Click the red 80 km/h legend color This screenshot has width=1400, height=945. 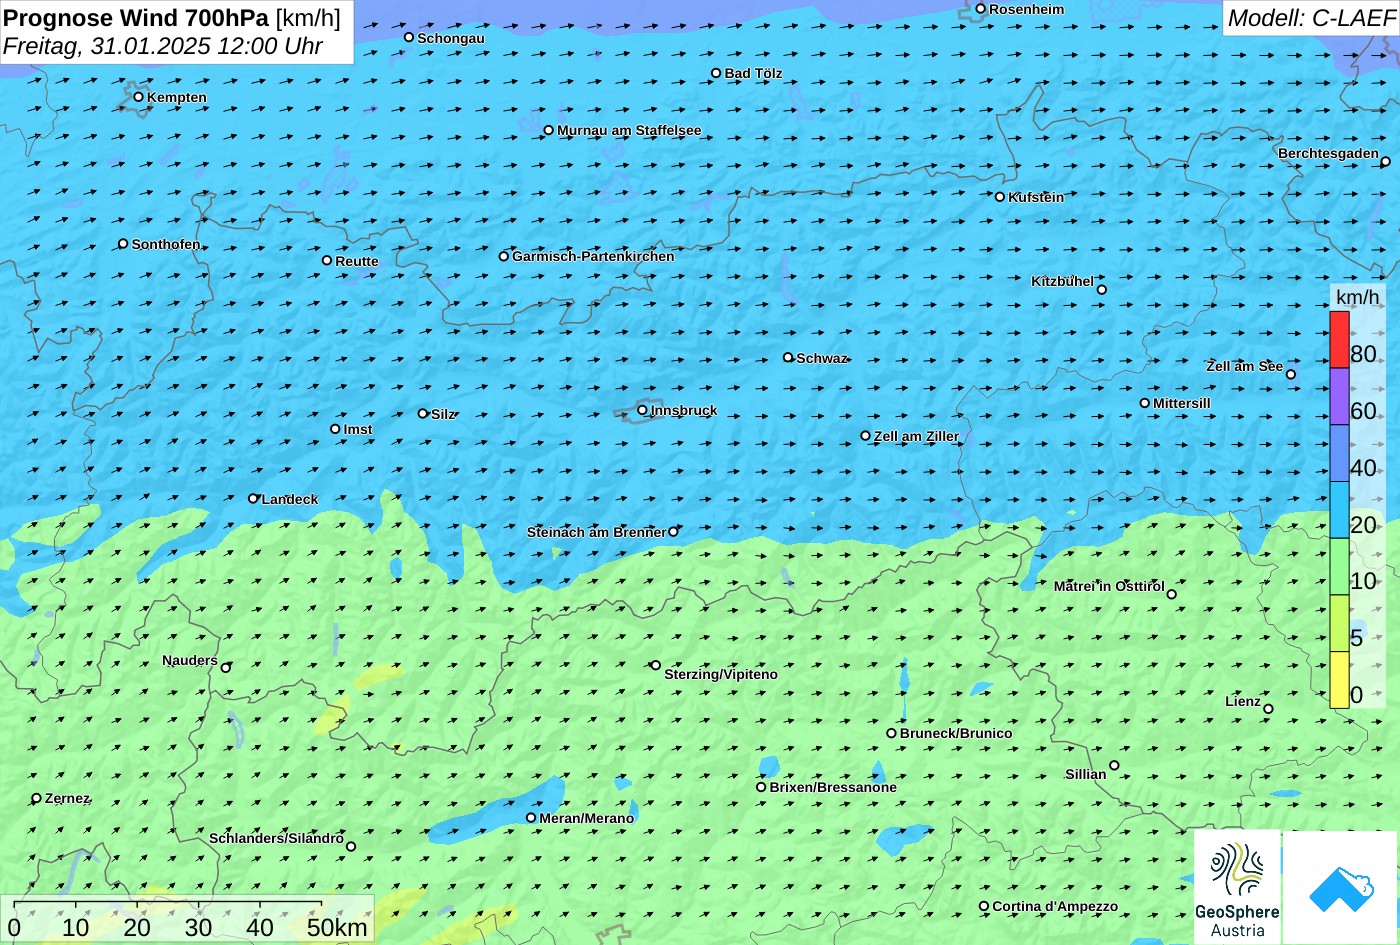1339,340
